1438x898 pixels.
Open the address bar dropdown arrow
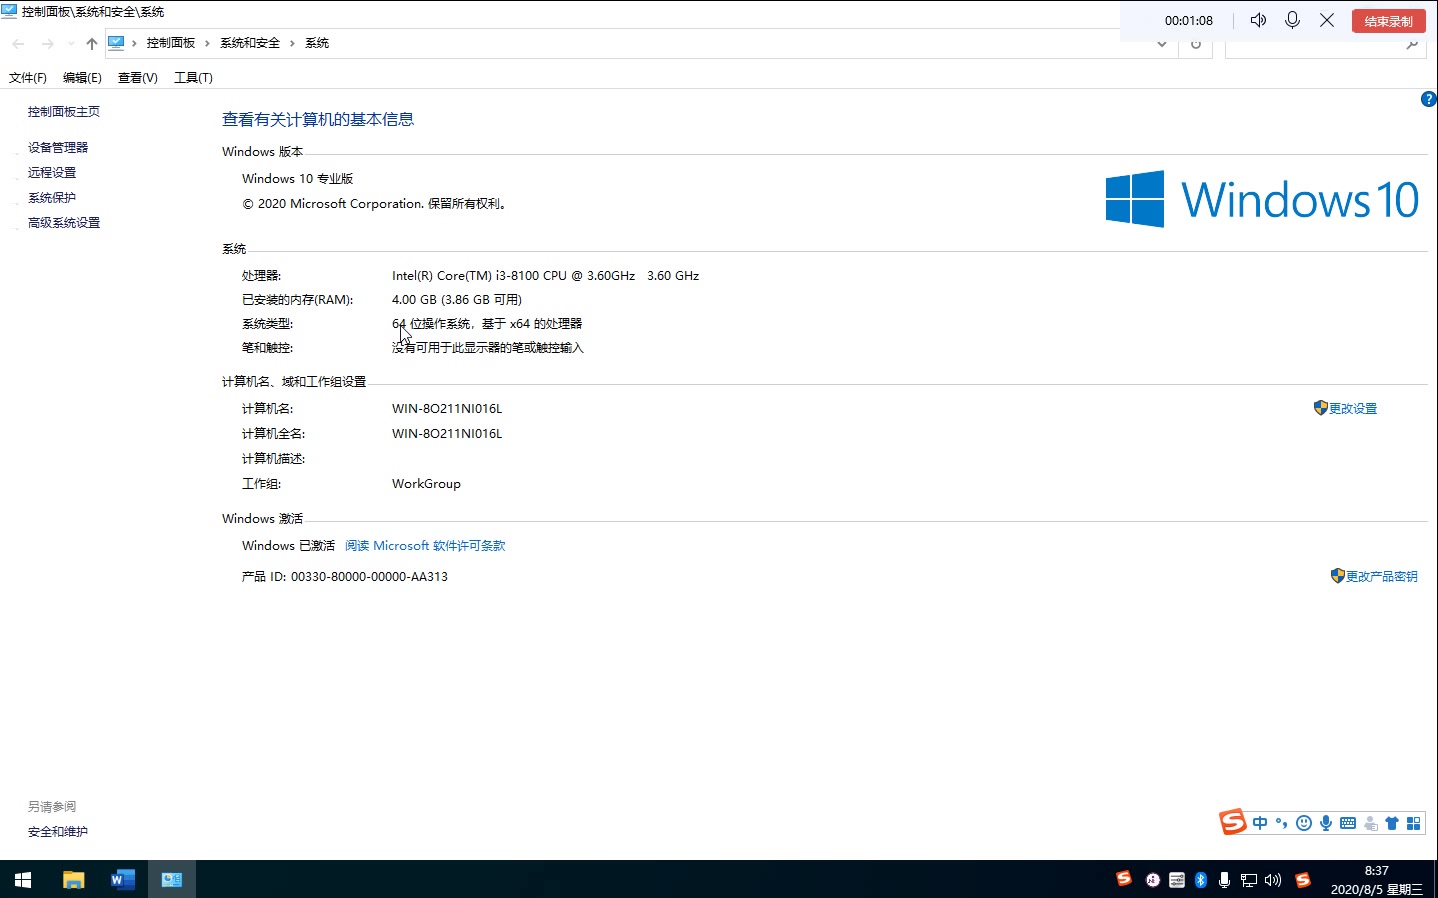click(x=1161, y=43)
